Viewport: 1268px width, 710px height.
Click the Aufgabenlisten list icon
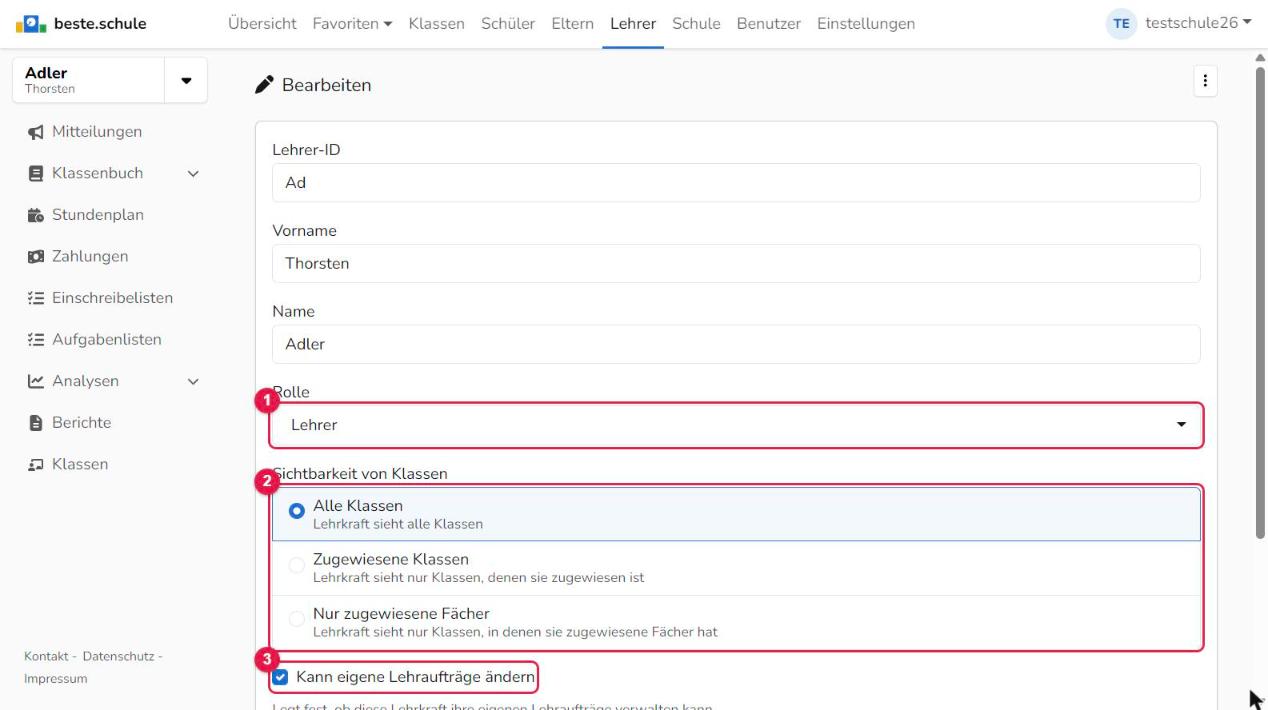pos(35,340)
